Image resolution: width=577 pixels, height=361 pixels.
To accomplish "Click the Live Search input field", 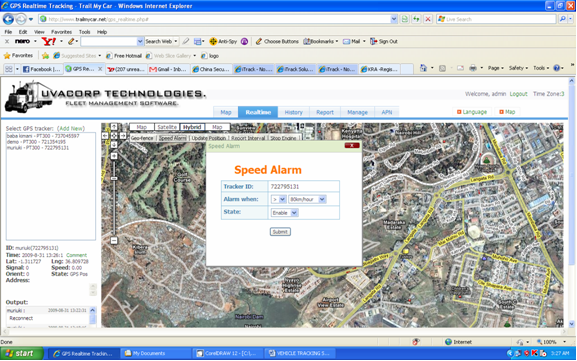I will 496,19.
